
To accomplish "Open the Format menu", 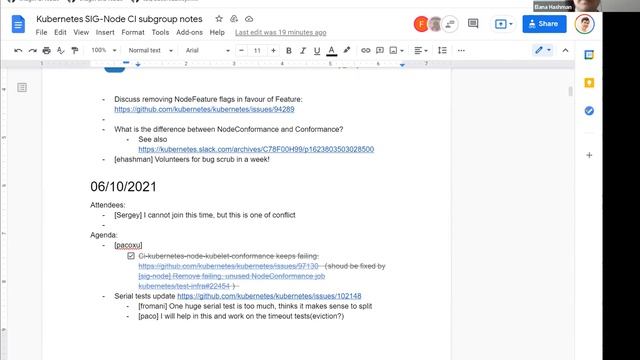I will coord(133,32).
